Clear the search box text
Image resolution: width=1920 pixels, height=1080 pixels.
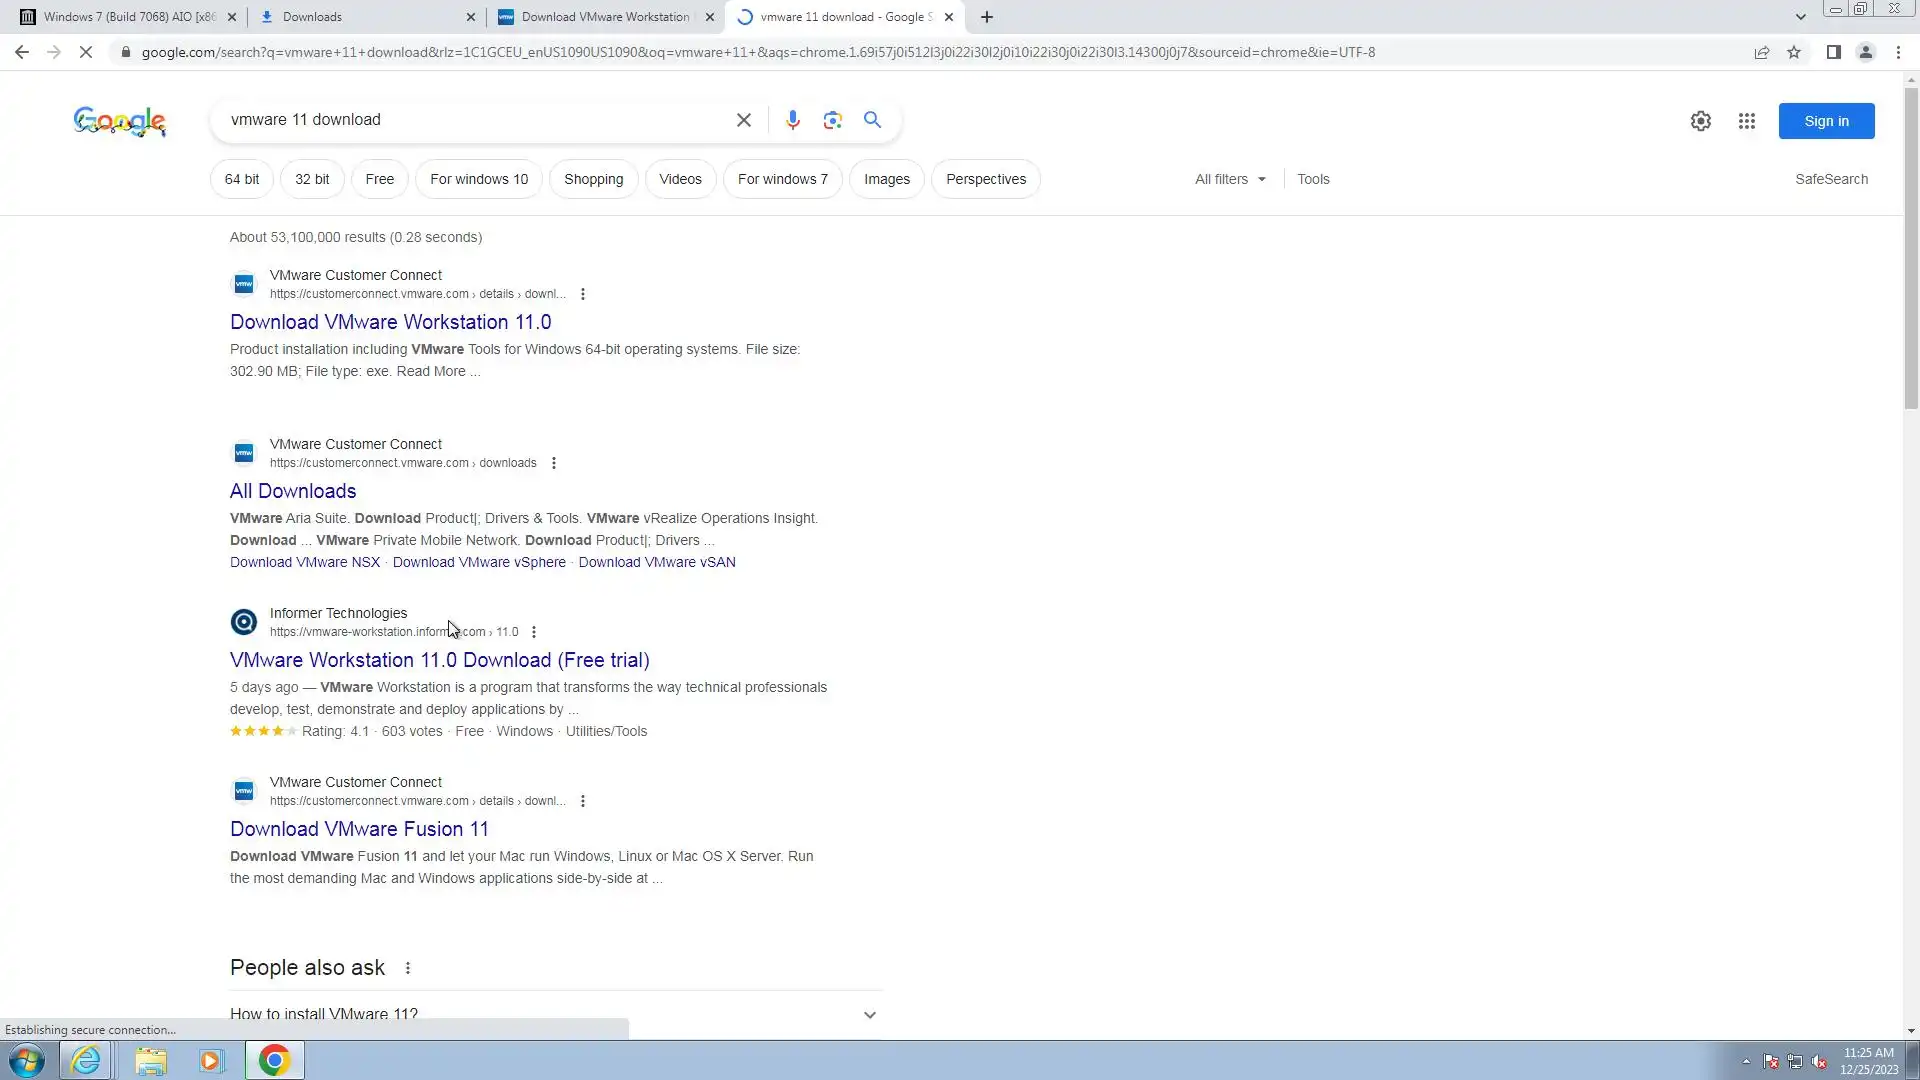click(x=743, y=120)
